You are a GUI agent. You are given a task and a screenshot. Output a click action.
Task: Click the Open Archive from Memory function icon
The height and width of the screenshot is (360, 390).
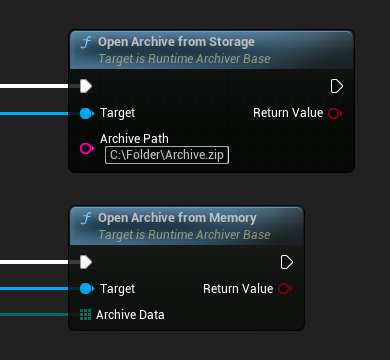pyautogui.click(x=86, y=218)
